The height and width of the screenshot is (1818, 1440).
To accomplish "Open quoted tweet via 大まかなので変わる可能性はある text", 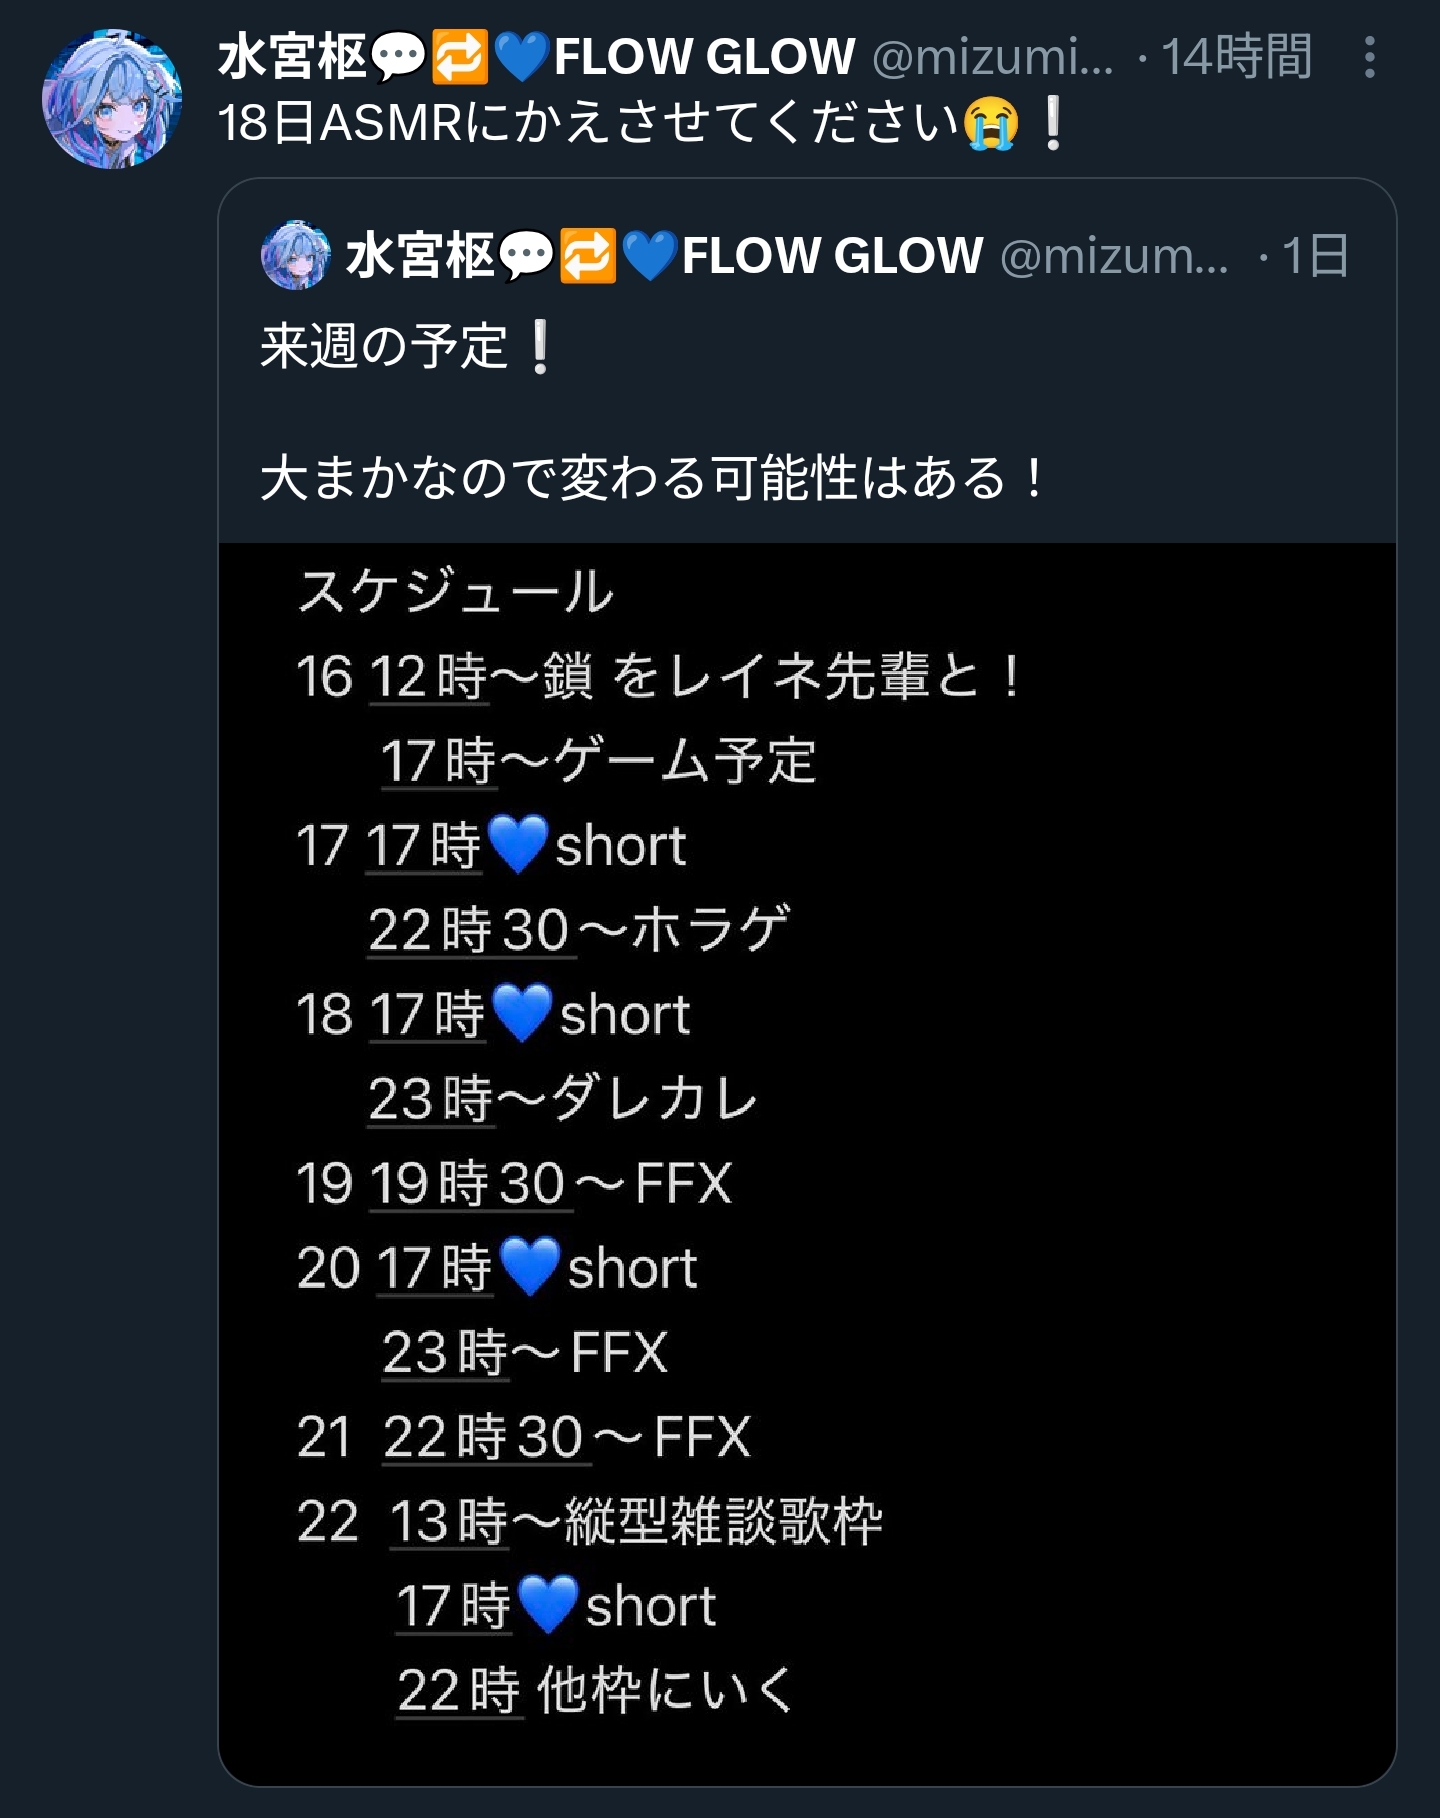I will coord(650,478).
